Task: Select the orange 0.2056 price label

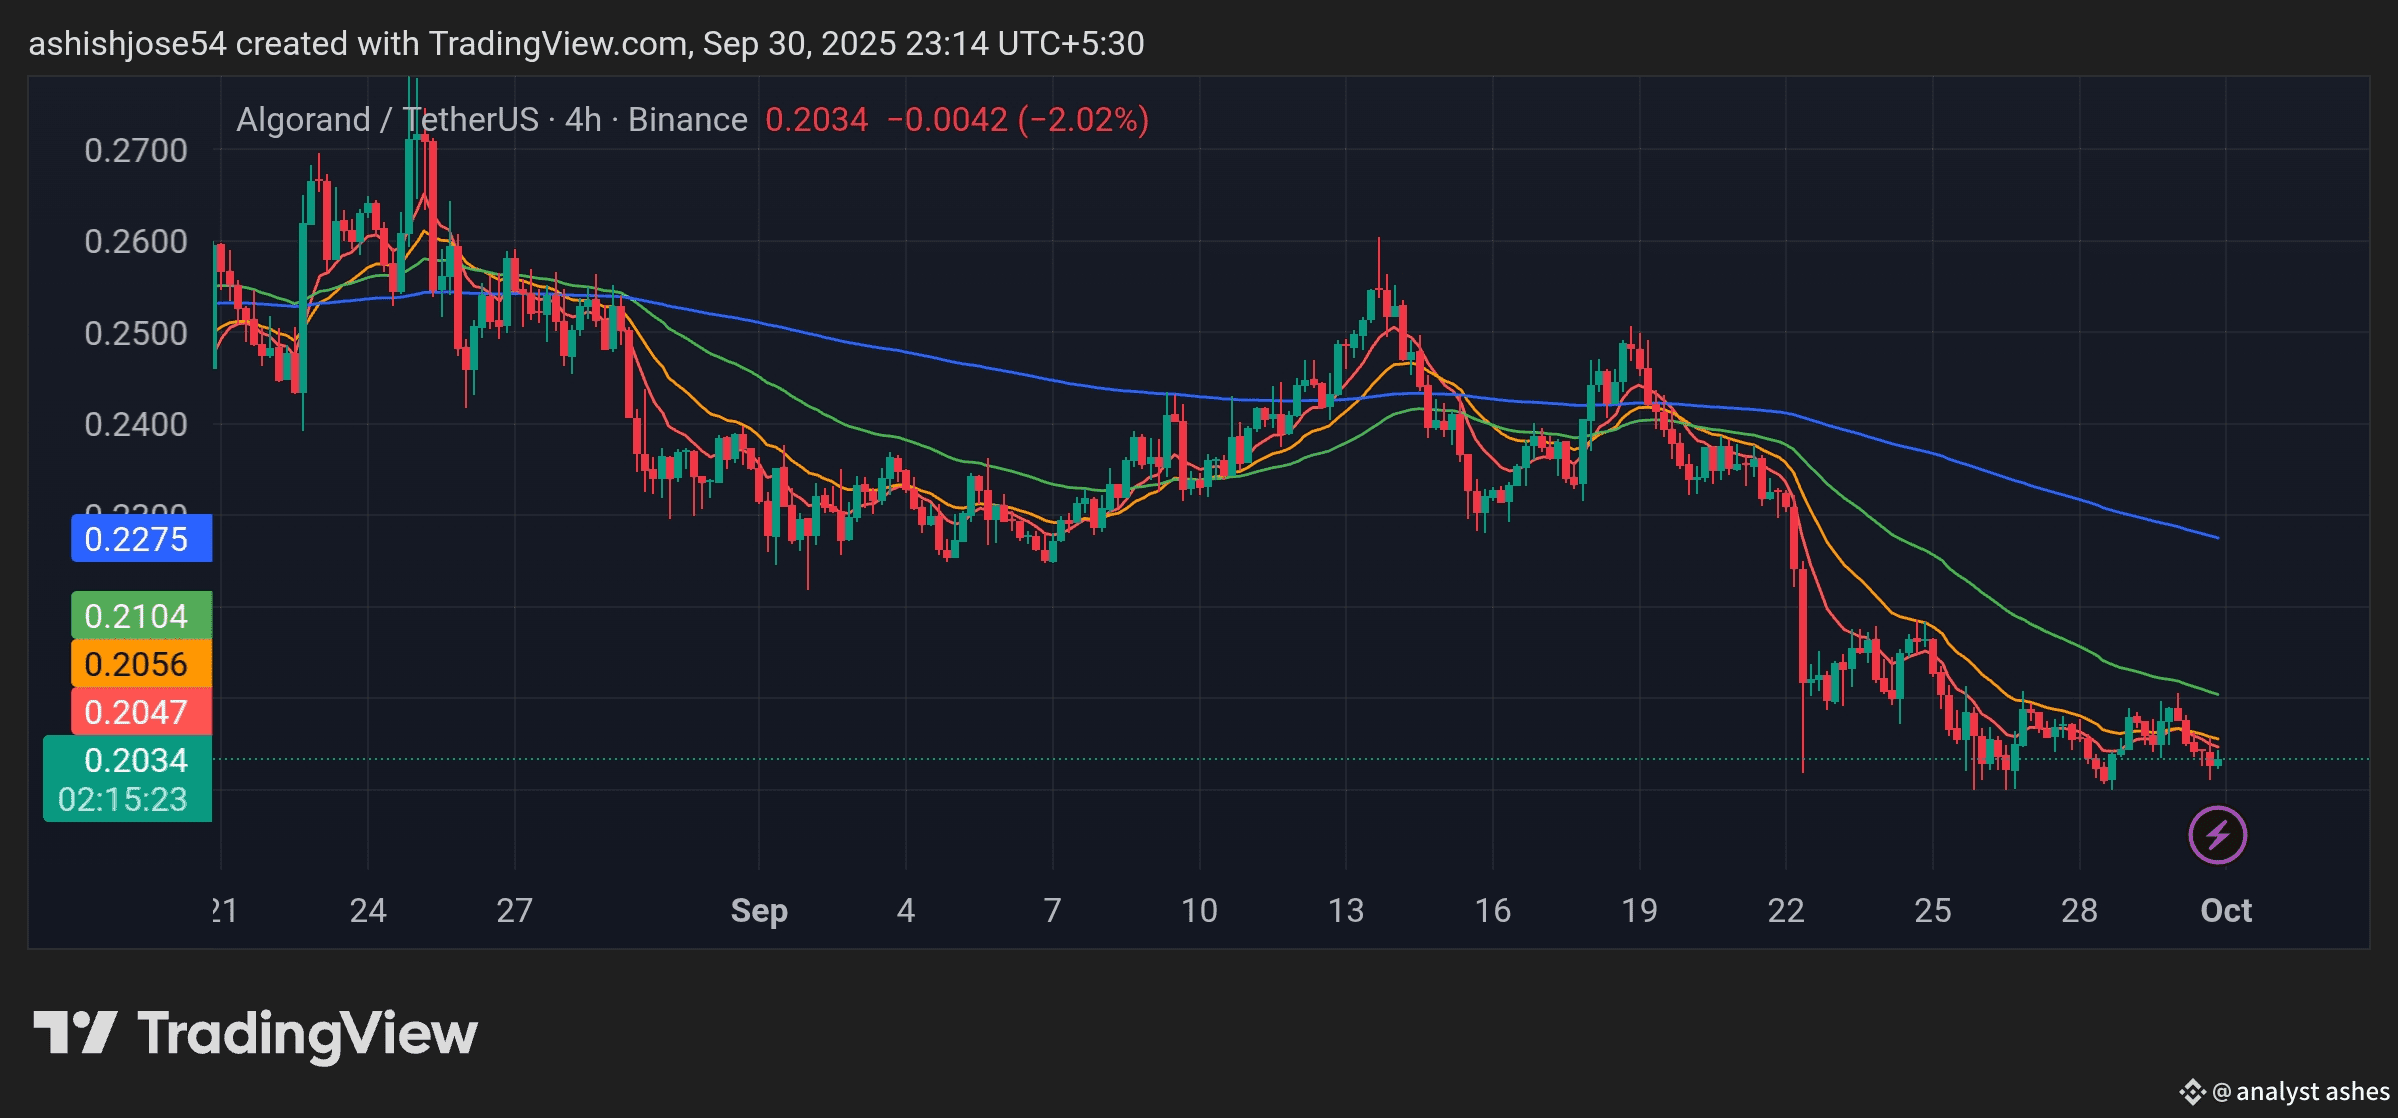Action: point(141,664)
